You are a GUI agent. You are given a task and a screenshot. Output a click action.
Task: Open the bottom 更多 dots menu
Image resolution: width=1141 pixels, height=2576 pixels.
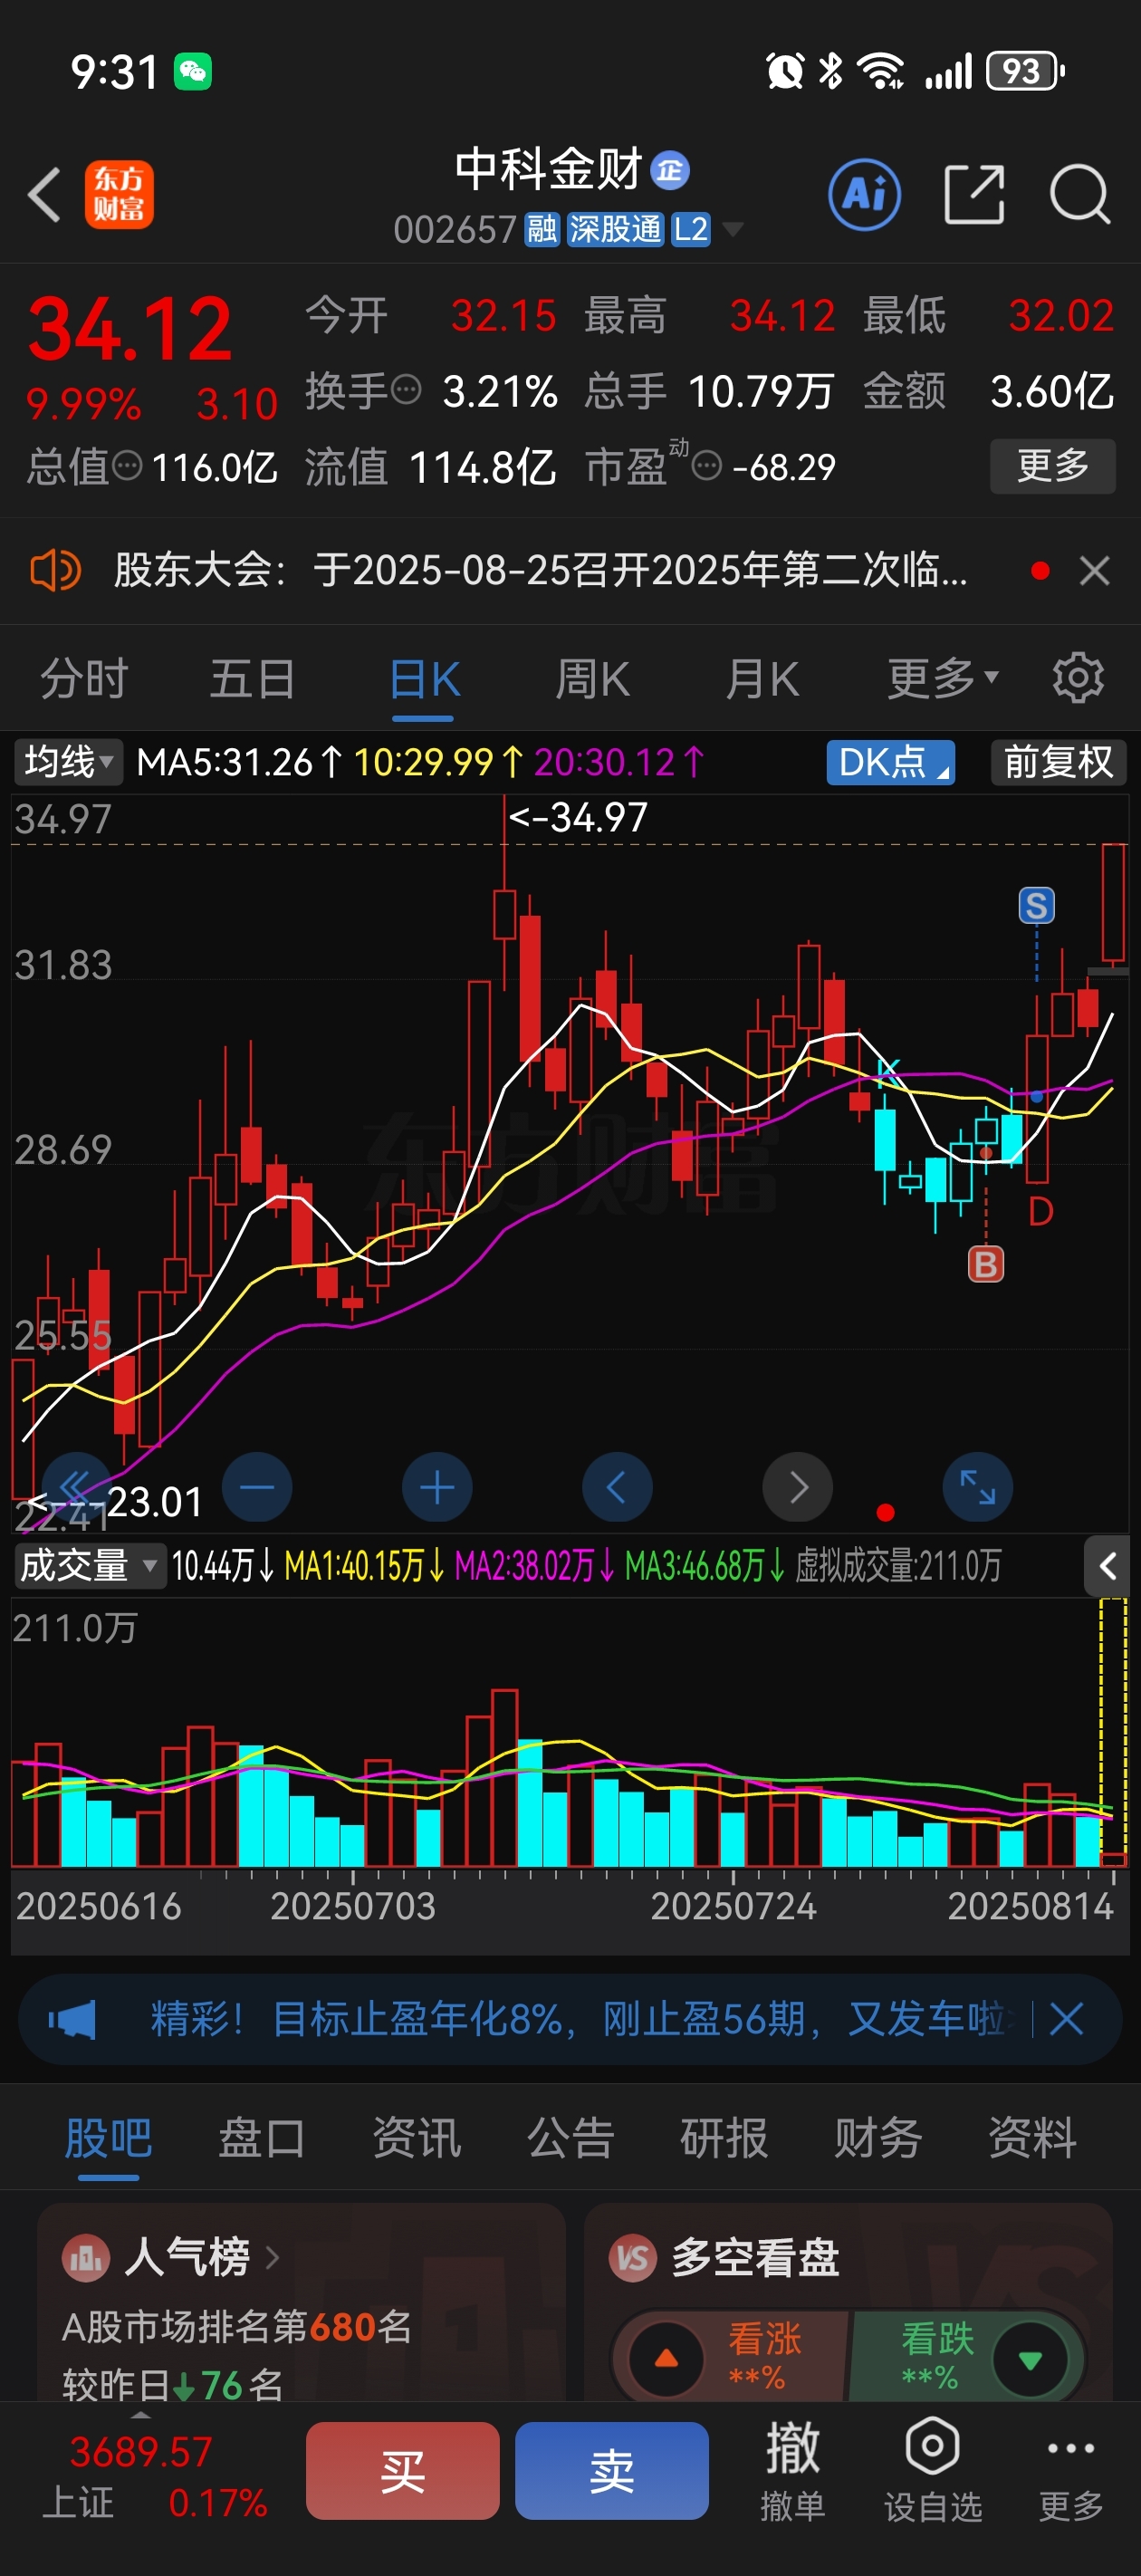(1071, 2470)
